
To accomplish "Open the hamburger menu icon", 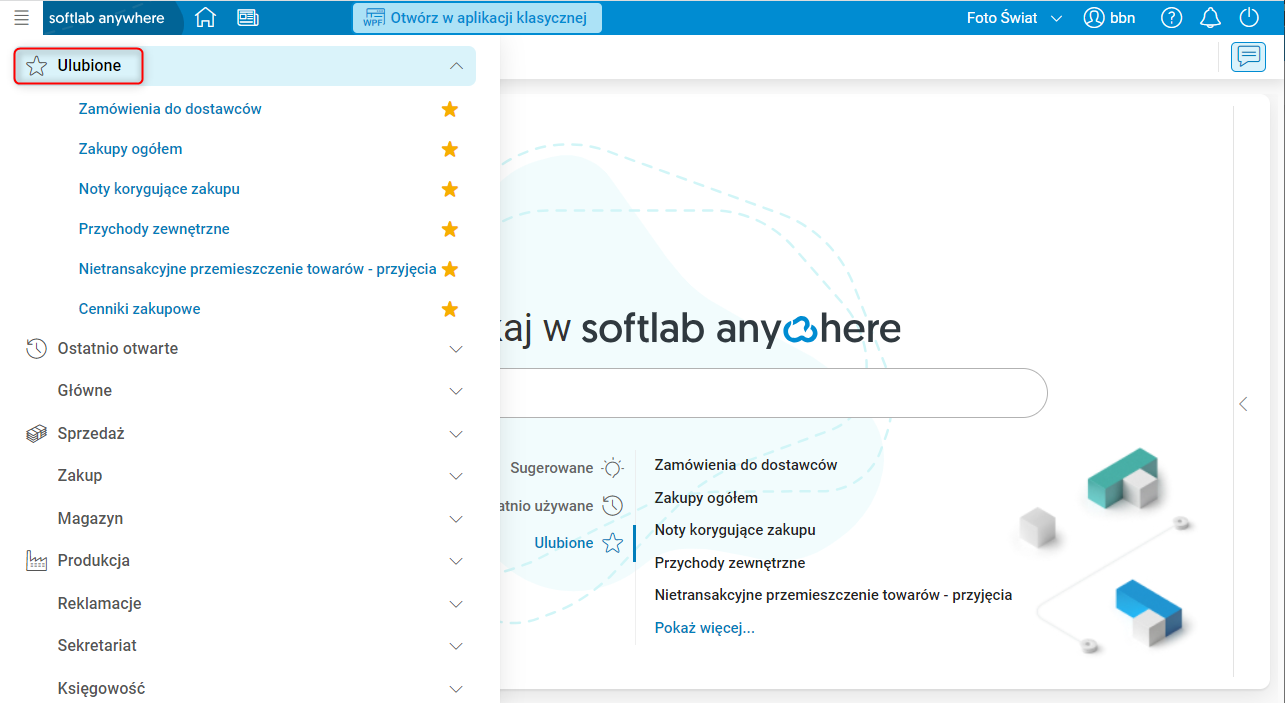I will point(21,17).
